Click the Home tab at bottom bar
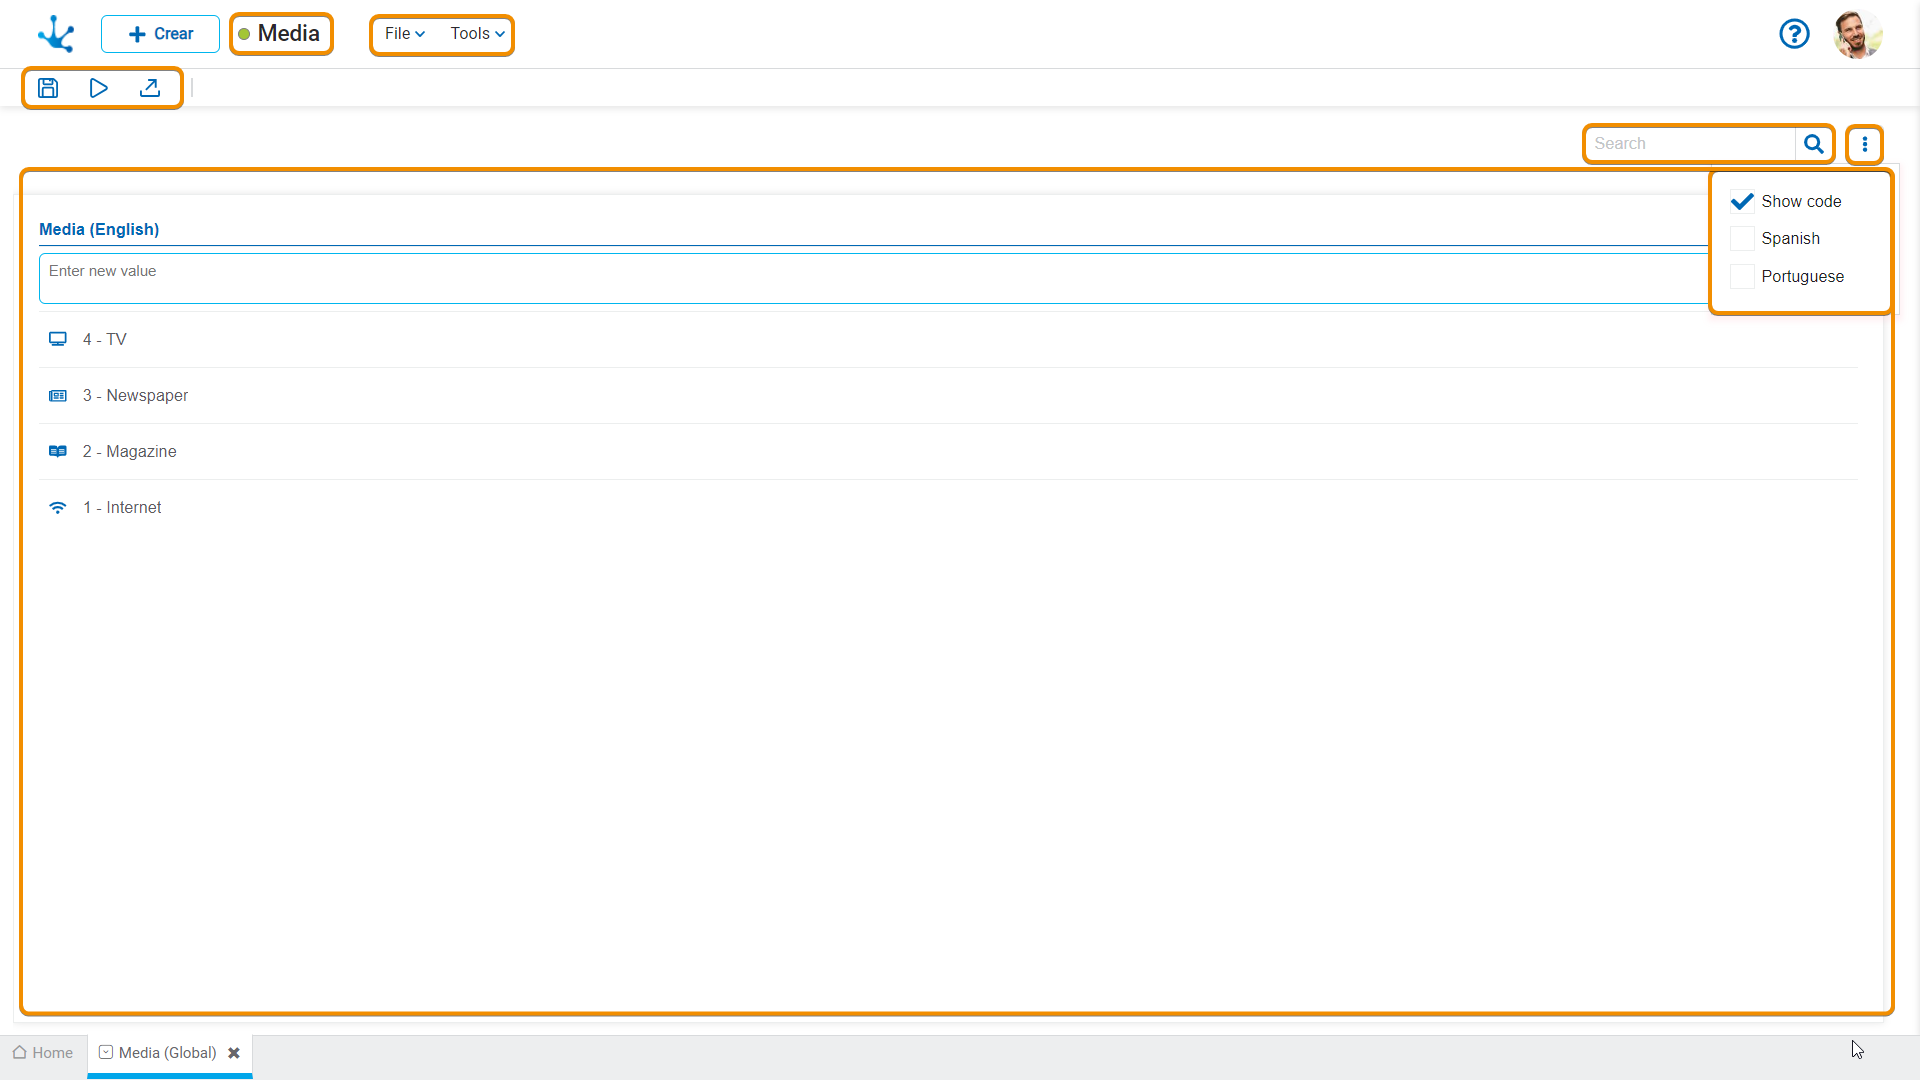The width and height of the screenshot is (1920, 1080). (x=44, y=1052)
